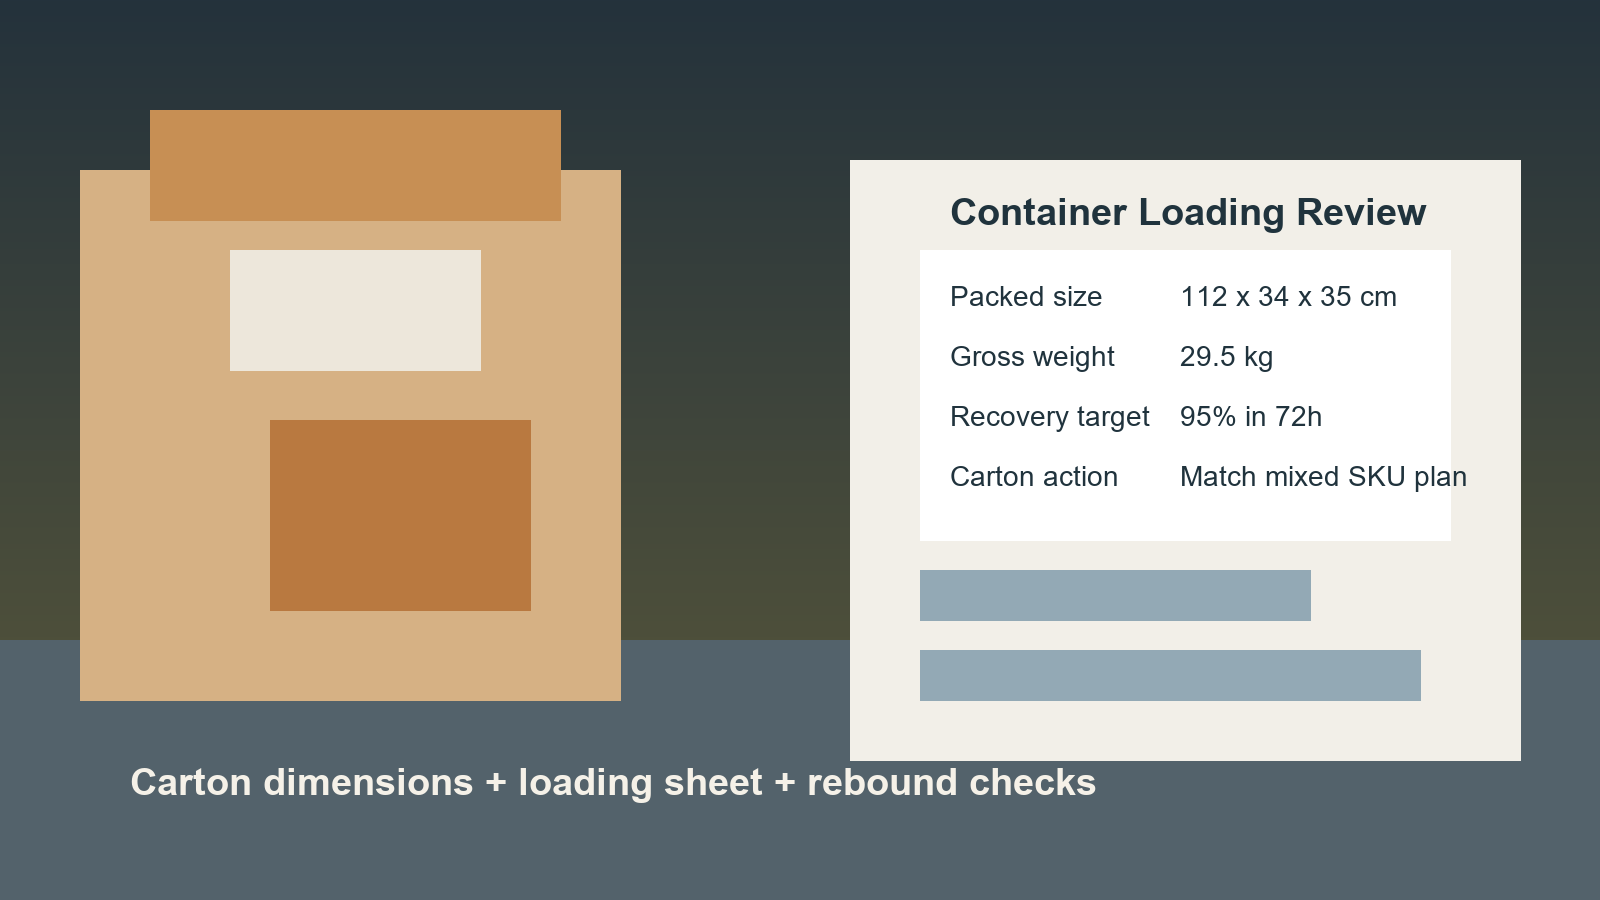
Task: Select the Packed size label
Action: pyautogui.click(x=1026, y=297)
